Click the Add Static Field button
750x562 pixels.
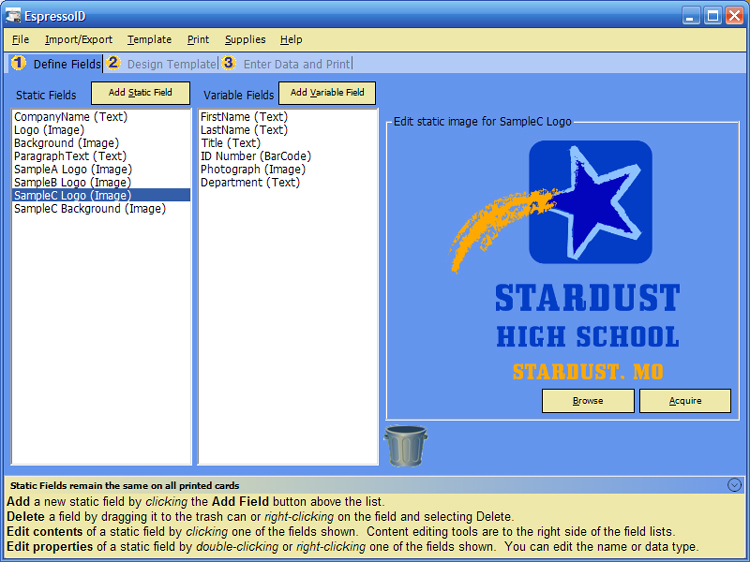140,93
